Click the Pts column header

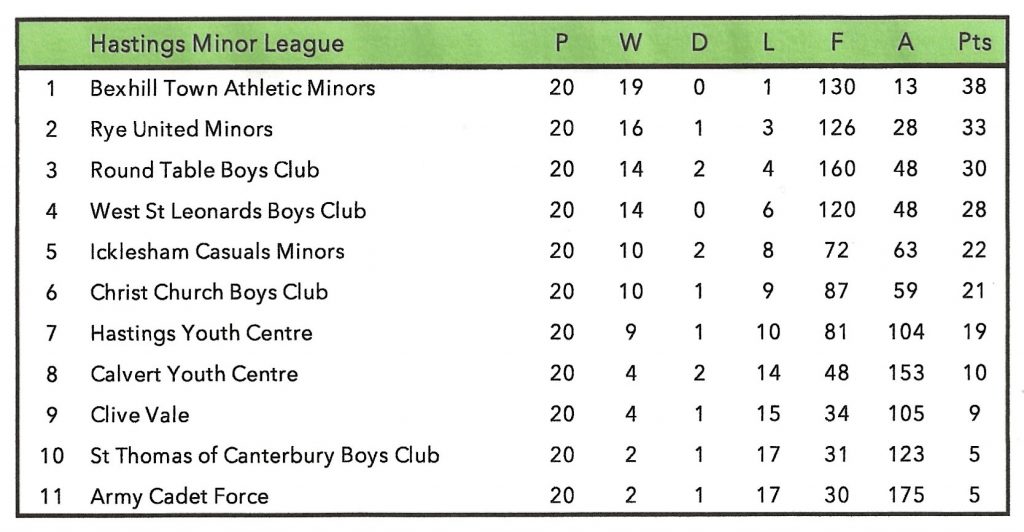tap(974, 43)
